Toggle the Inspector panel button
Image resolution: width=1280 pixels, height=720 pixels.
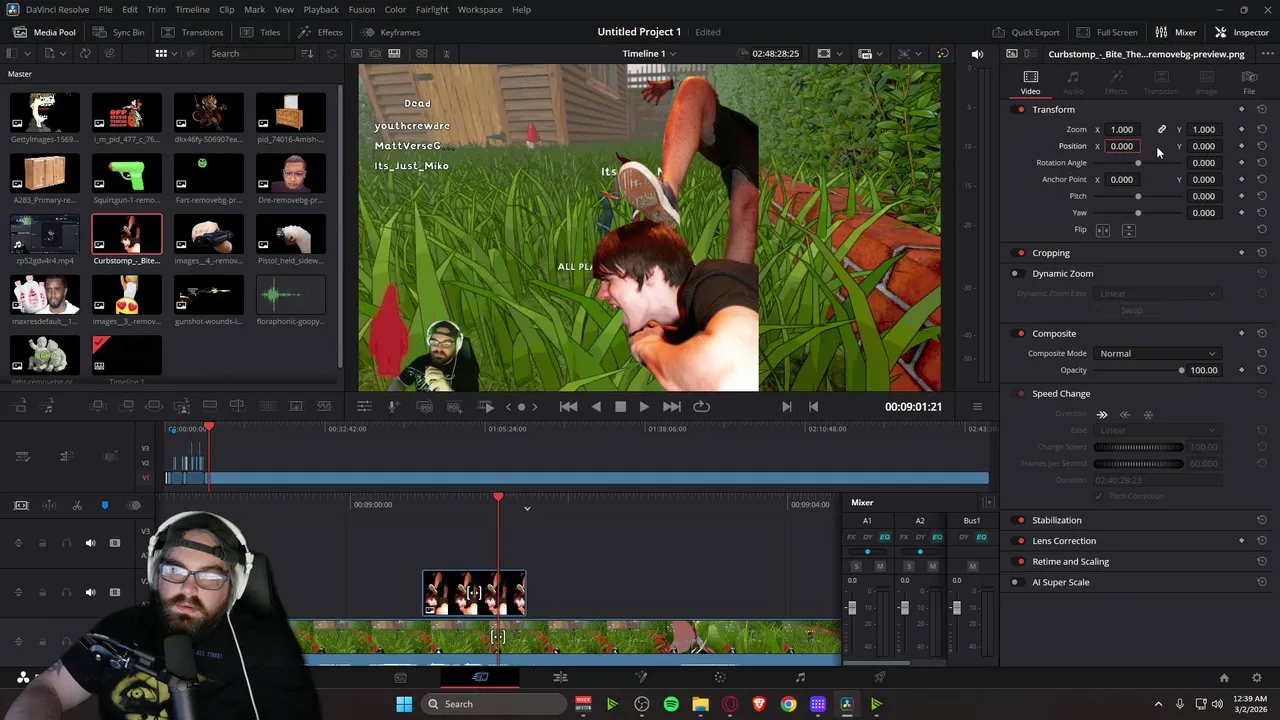click(1242, 32)
